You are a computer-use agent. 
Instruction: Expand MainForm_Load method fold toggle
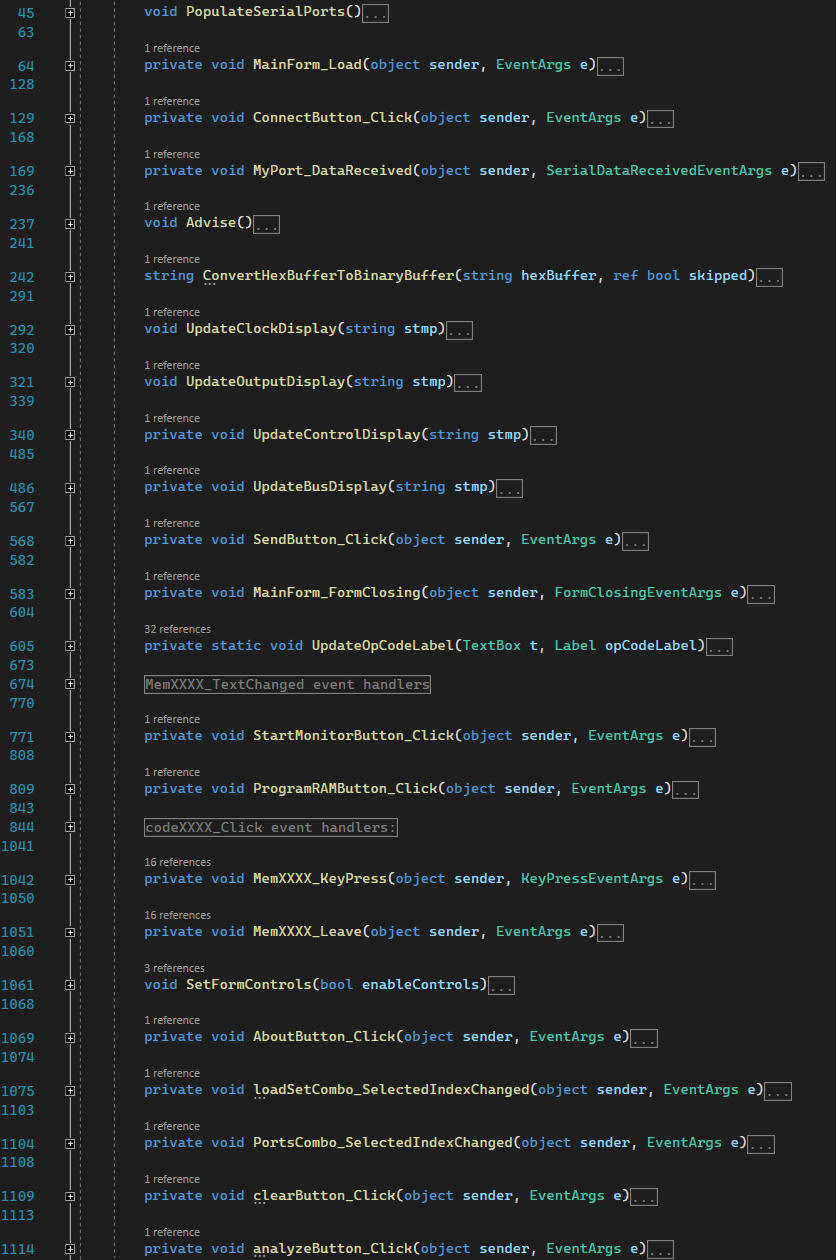click(x=70, y=66)
